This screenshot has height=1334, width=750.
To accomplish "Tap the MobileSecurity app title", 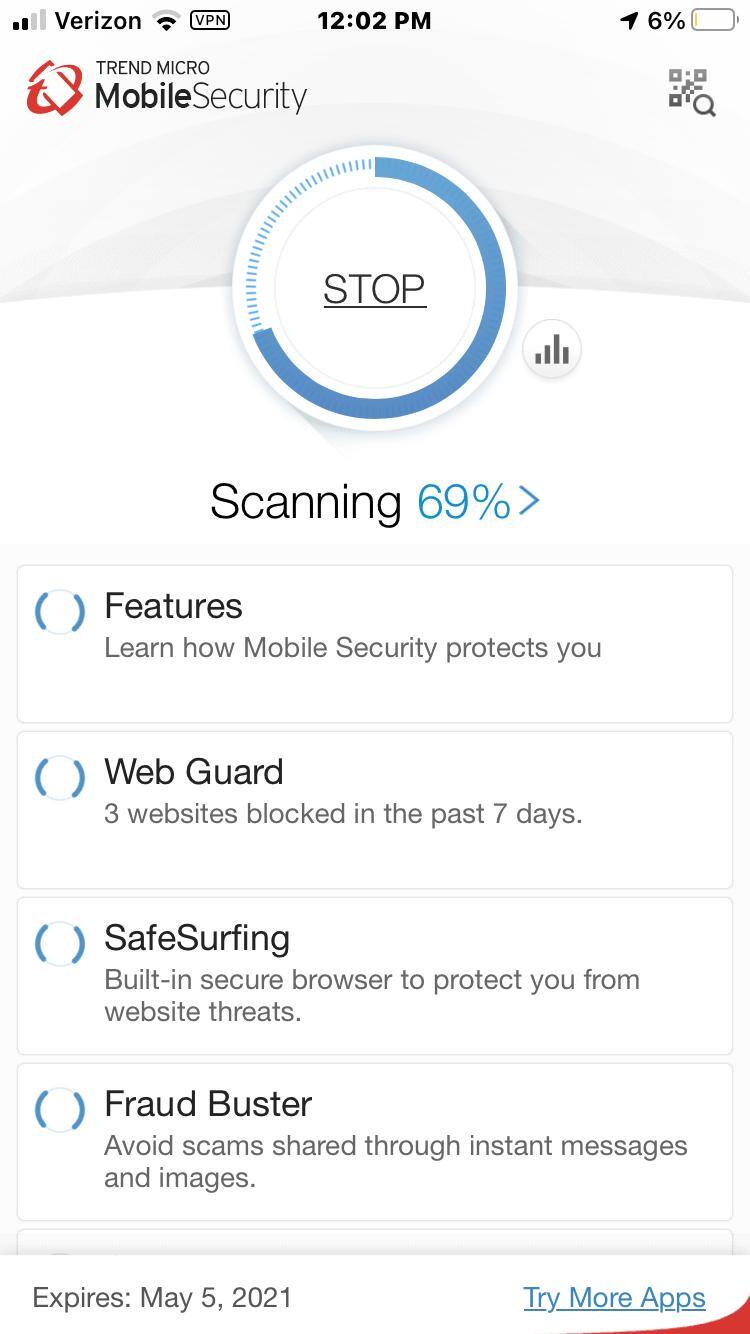I will [x=200, y=96].
